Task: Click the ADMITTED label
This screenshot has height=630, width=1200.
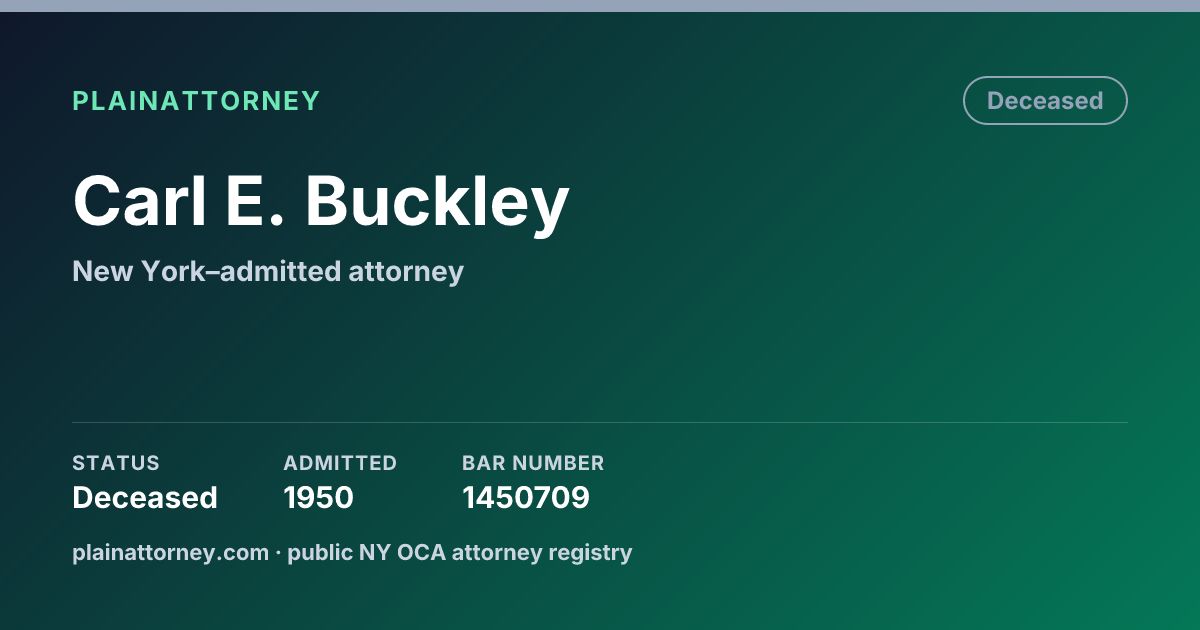Action: [x=340, y=463]
